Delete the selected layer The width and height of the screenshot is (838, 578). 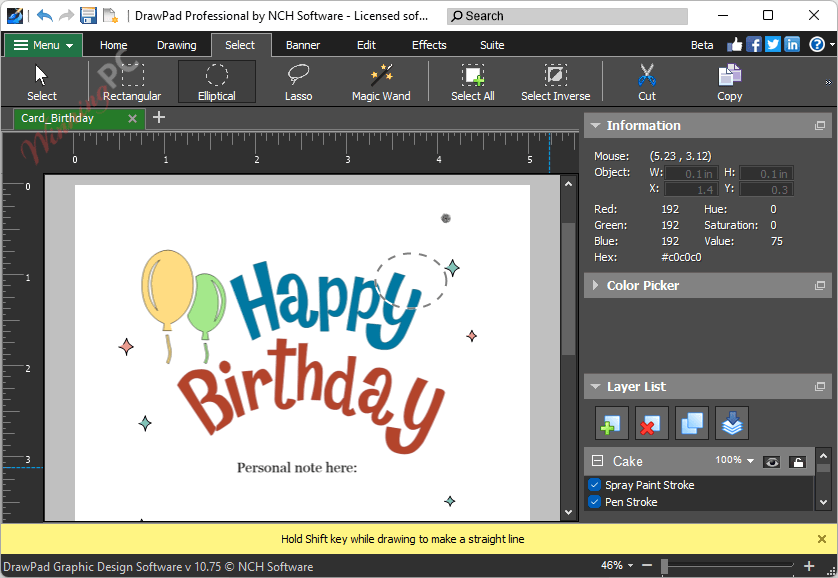(x=651, y=423)
